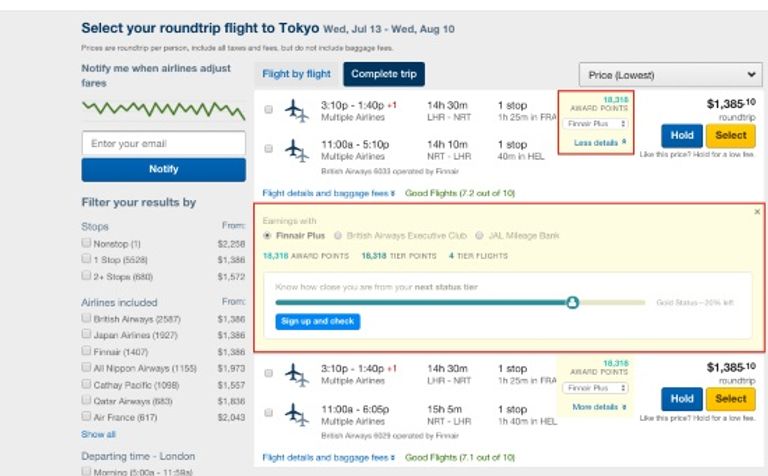
Task: Select the Complete trip tab
Action: point(384,74)
